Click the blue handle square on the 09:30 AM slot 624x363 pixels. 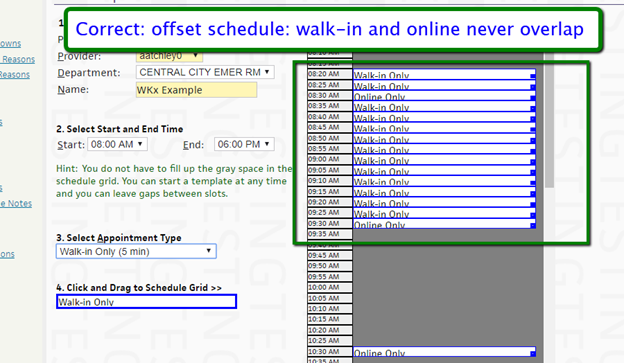tap(533, 226)
